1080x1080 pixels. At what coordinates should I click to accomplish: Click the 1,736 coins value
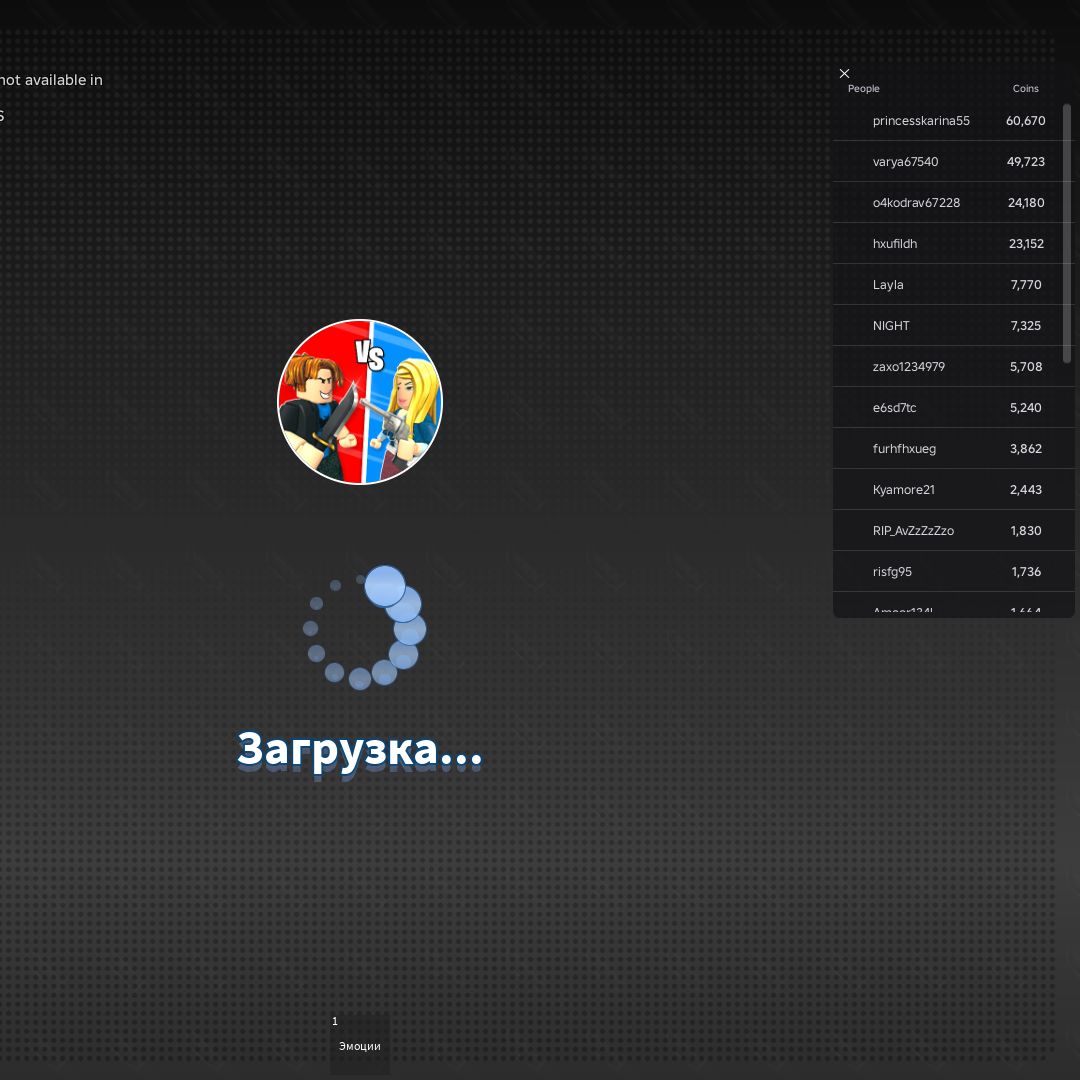point(1026,572)
